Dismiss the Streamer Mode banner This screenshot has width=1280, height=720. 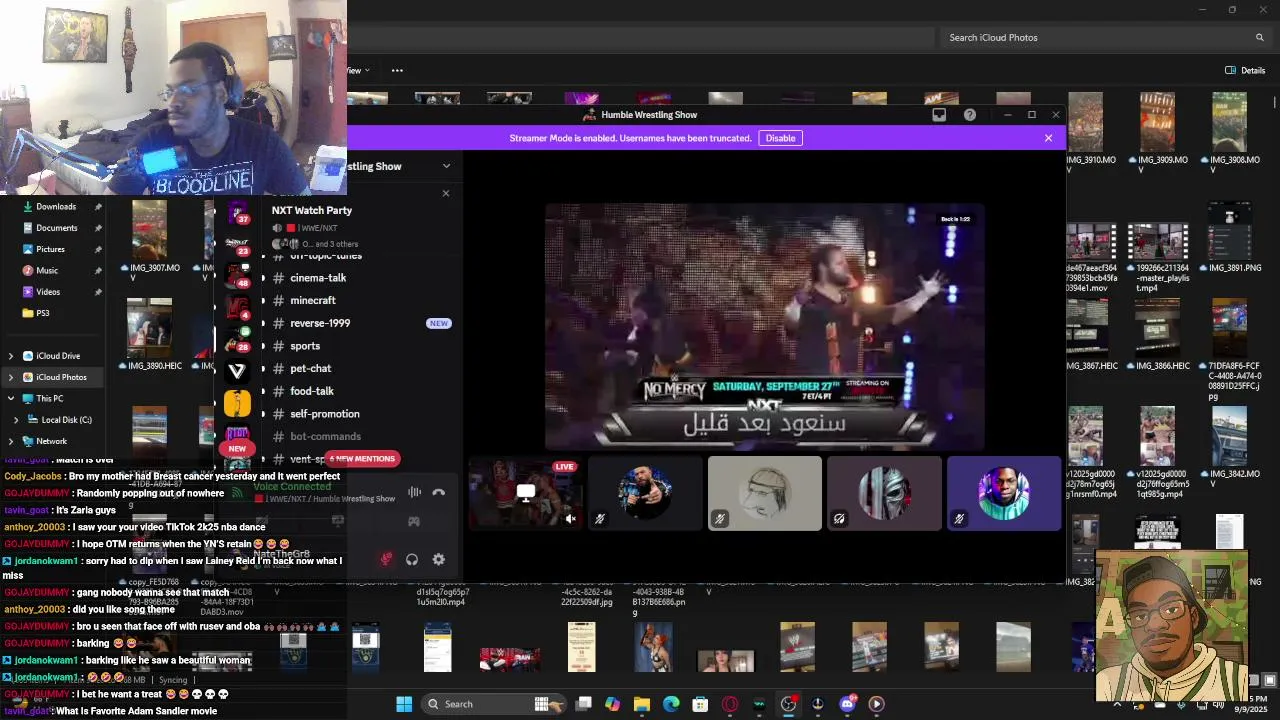[x=1048, y=138]
